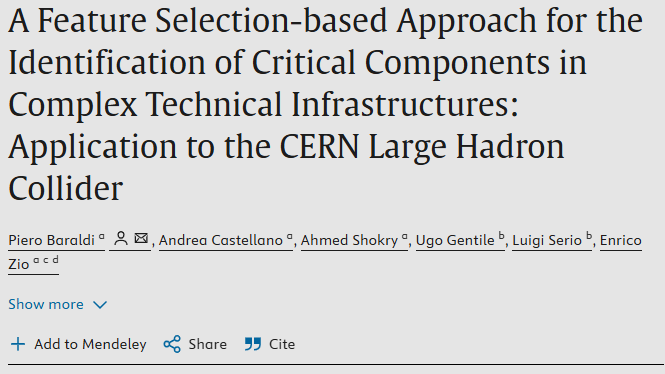
Task: Click affiliation superscript after Luigi Serio
Action: point(589,235)
